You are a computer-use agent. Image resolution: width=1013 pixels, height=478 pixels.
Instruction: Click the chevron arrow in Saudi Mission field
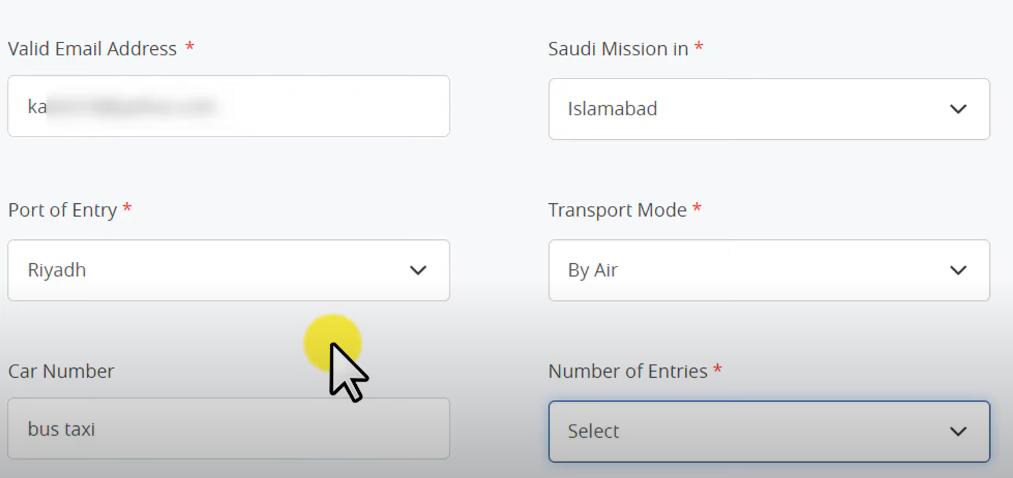pos(958,109)
